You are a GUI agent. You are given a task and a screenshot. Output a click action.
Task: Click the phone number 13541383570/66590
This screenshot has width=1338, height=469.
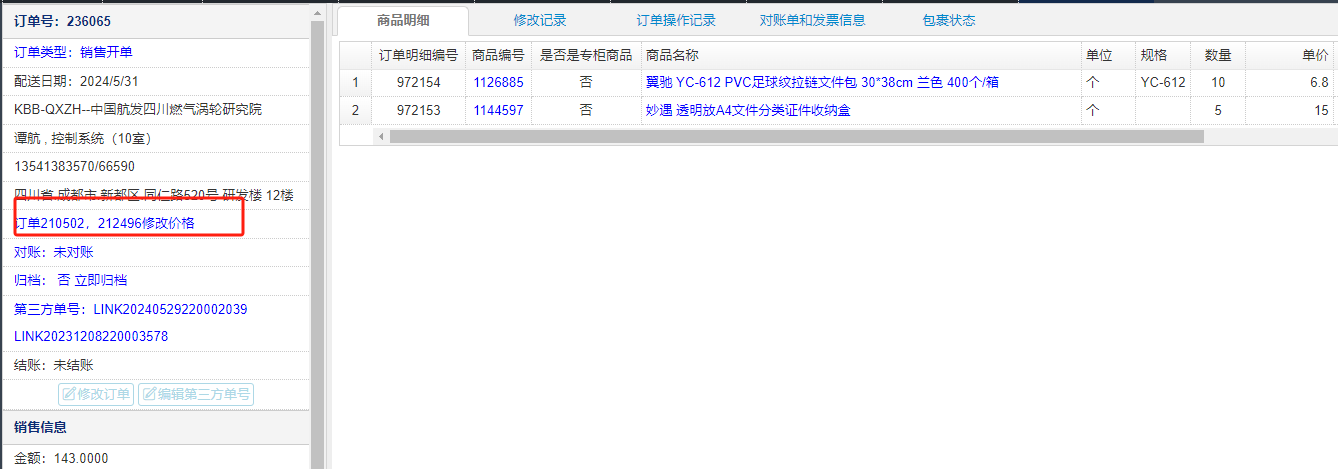point(74,166)
